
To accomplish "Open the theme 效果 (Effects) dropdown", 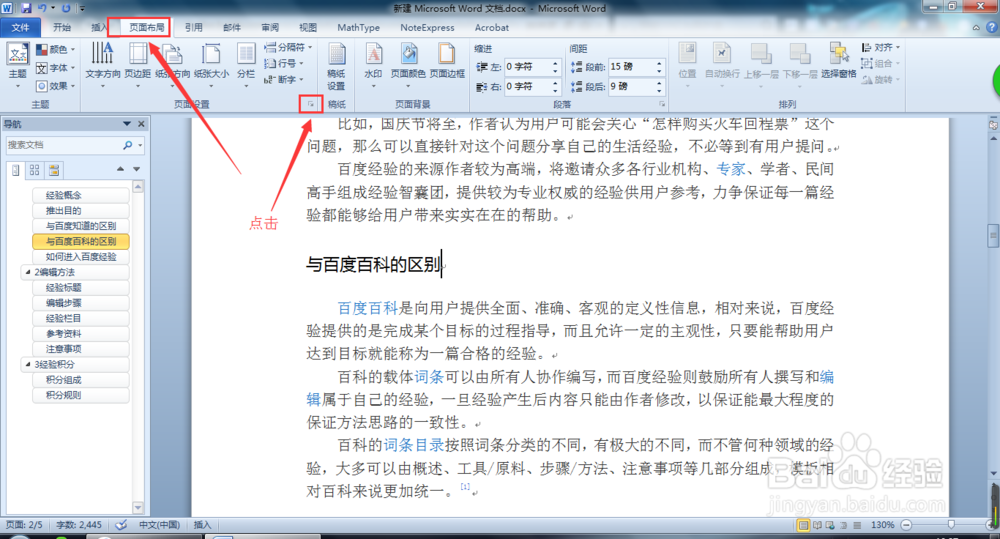I will click(56, 85).
